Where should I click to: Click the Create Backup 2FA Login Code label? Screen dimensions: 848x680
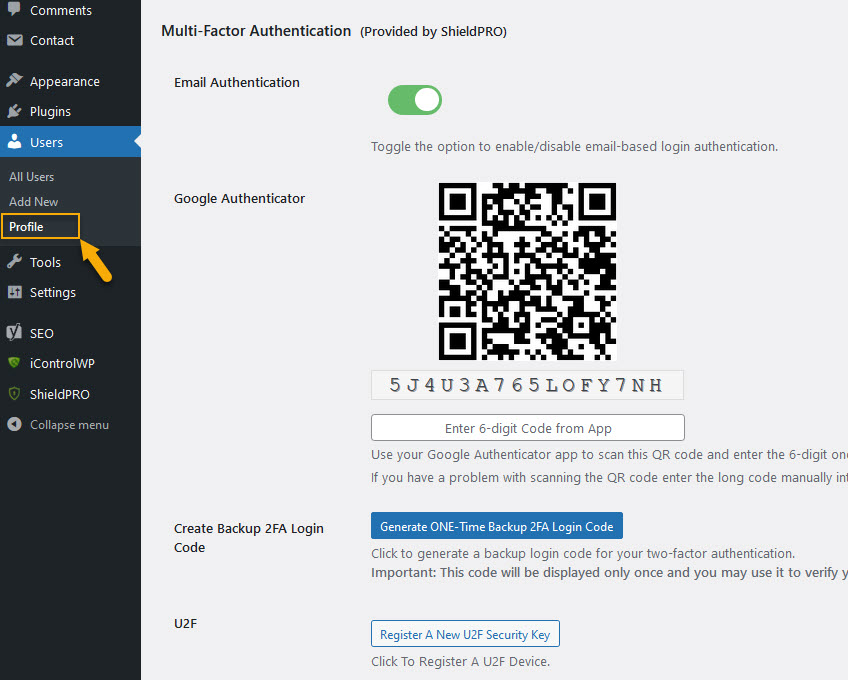pos(249,538)
